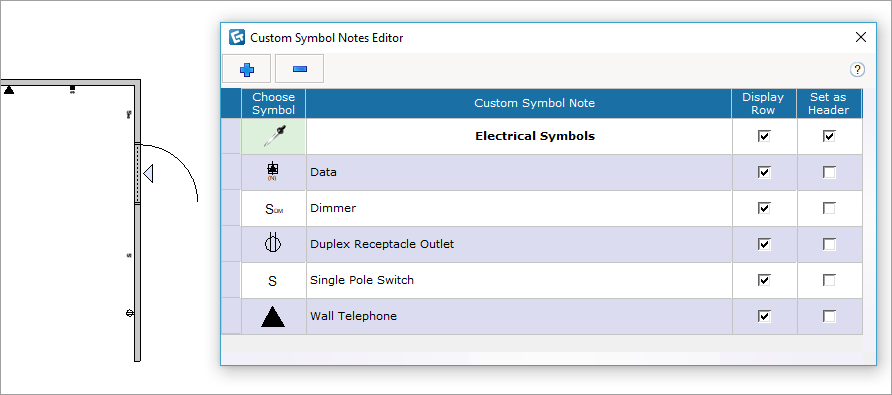Open help with the question mark icon
Screen dimensions: 892x395
857,69
